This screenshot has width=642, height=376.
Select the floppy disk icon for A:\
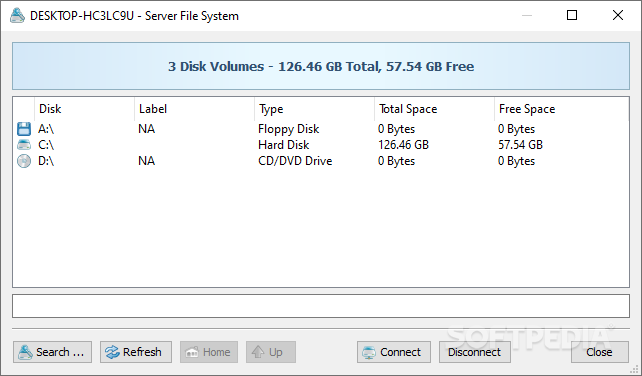pyautogui.click(x=24, y=129)
